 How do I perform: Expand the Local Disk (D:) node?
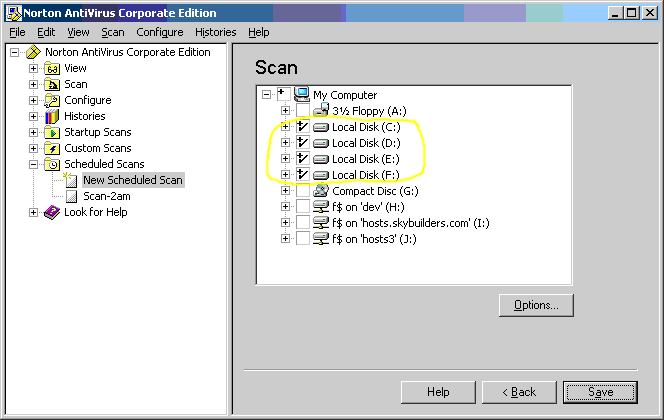coord(285,143)
